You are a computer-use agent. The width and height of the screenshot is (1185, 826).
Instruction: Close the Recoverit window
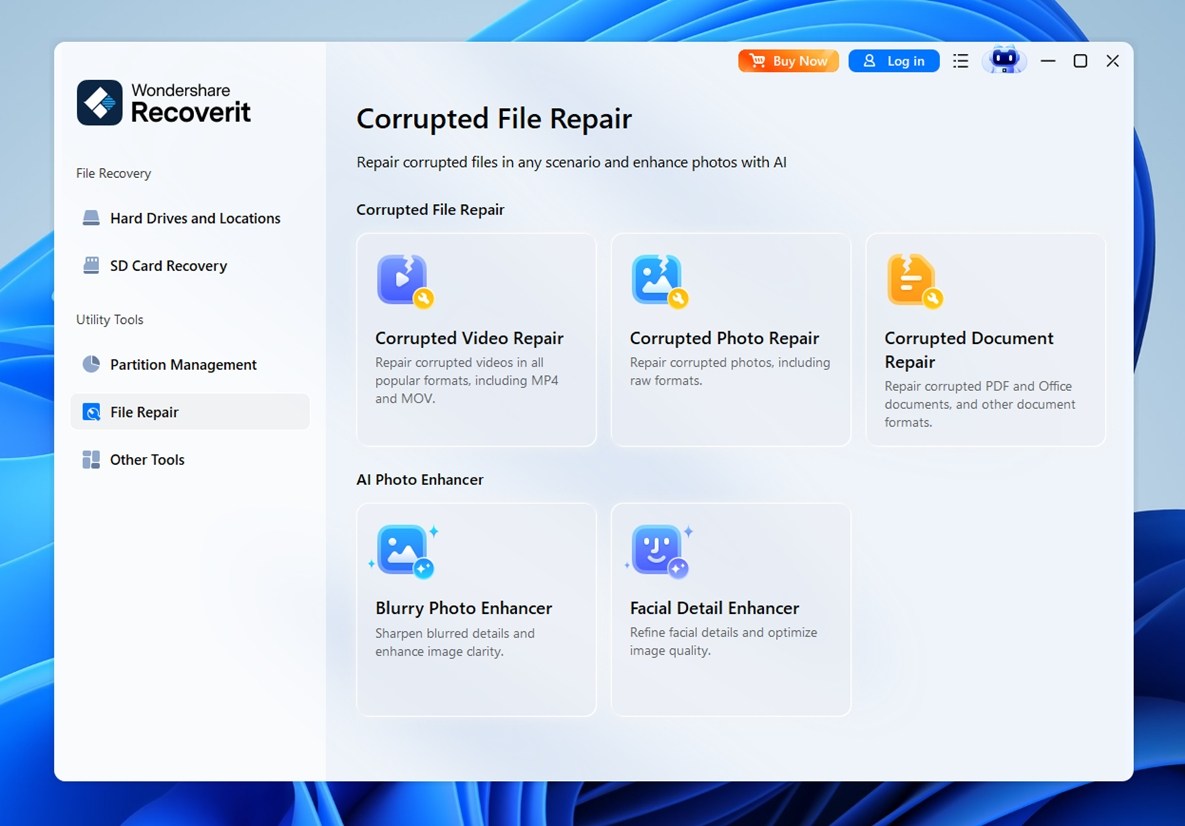(1112, 60)
